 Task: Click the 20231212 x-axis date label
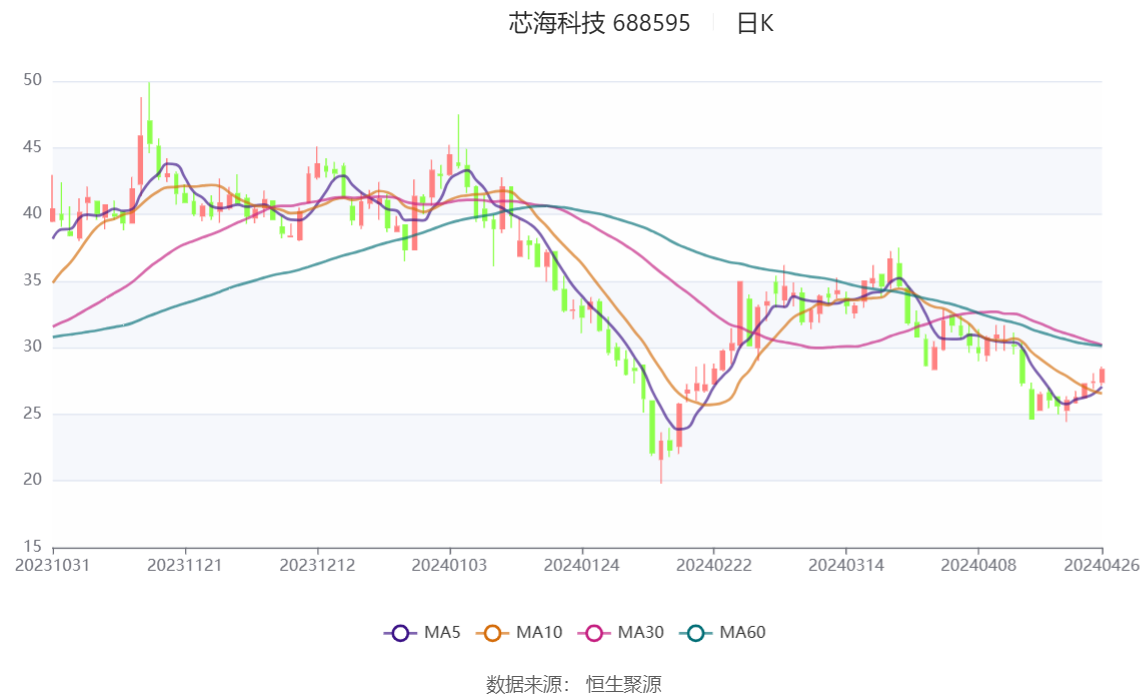click(317, 566)
